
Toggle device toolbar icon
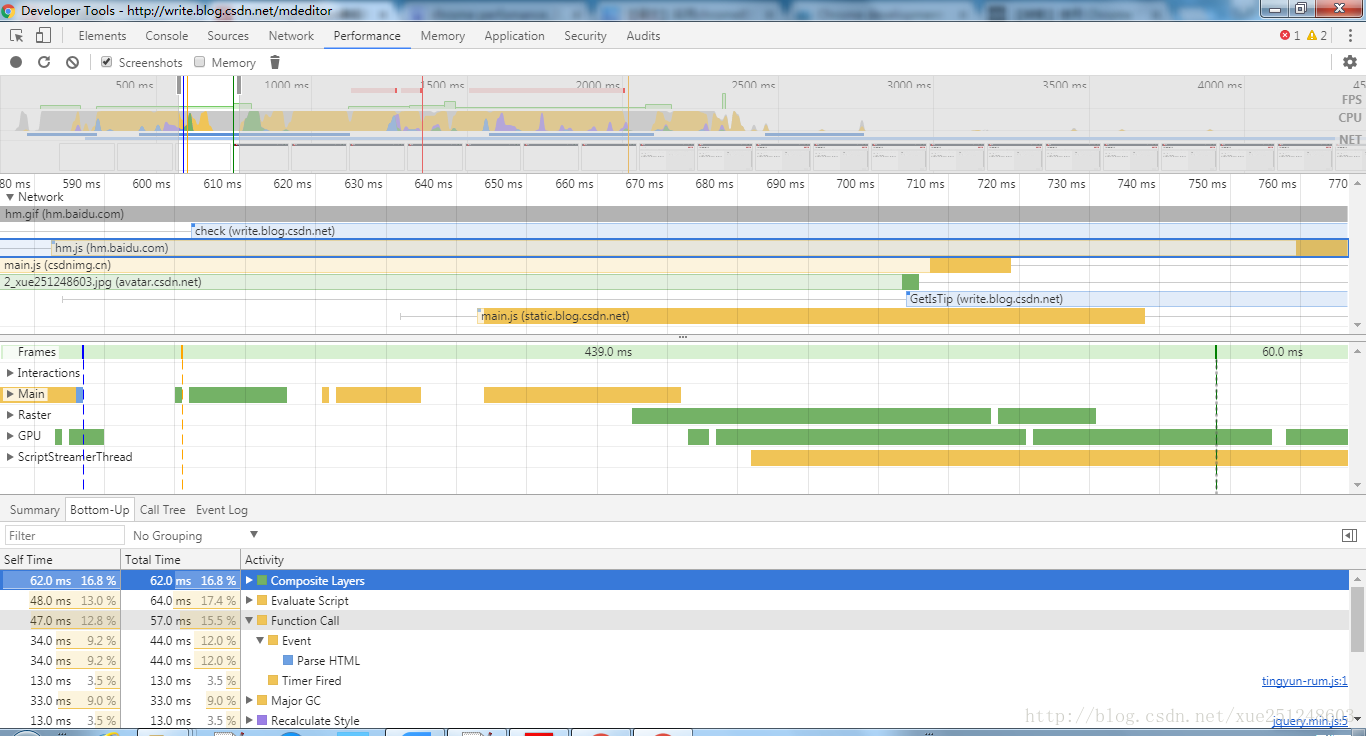coord(43,36)
